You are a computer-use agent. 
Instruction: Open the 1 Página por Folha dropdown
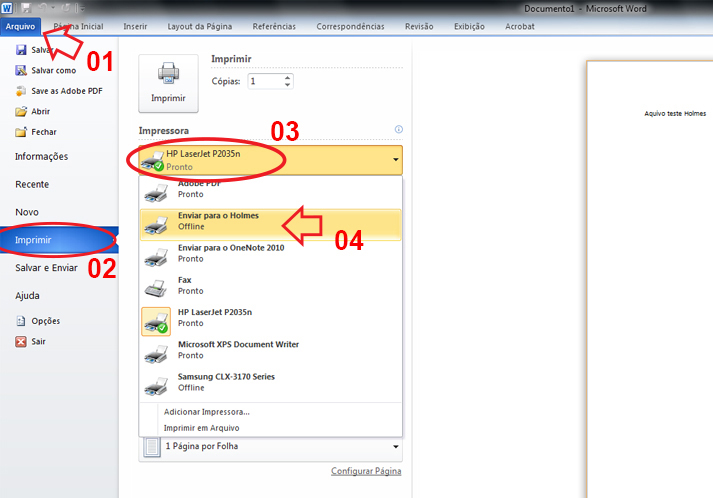[271, 447]
